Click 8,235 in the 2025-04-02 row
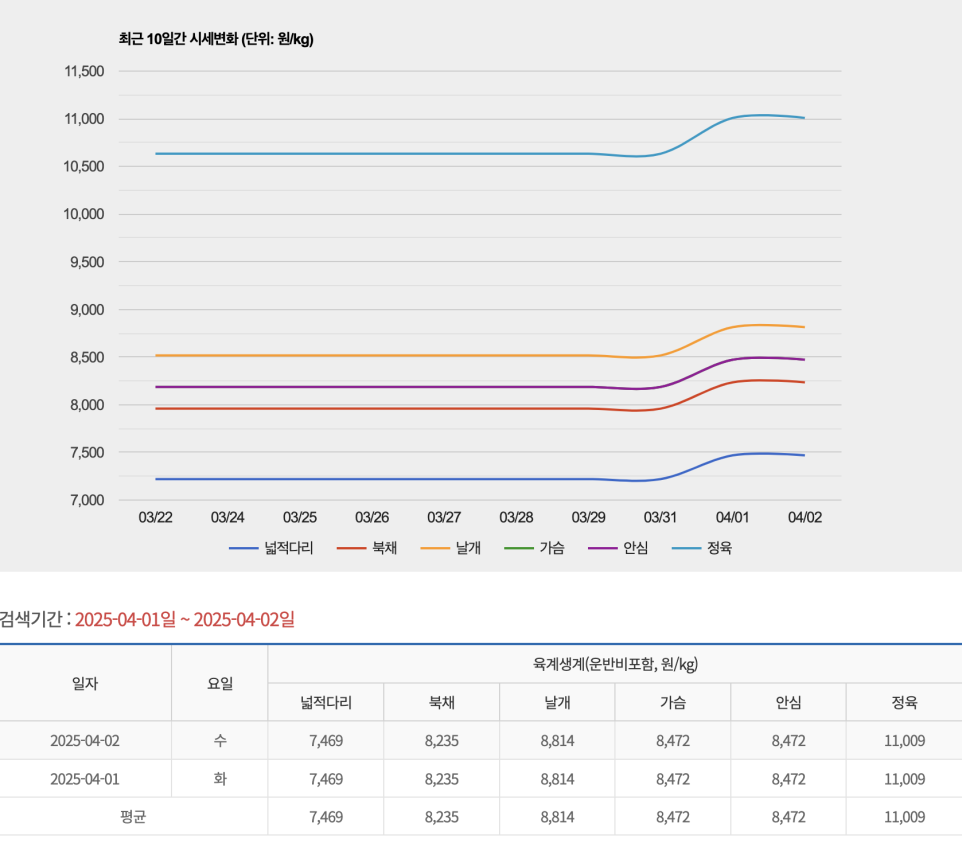Screen dimensions: 966x843 pos(442,741)
